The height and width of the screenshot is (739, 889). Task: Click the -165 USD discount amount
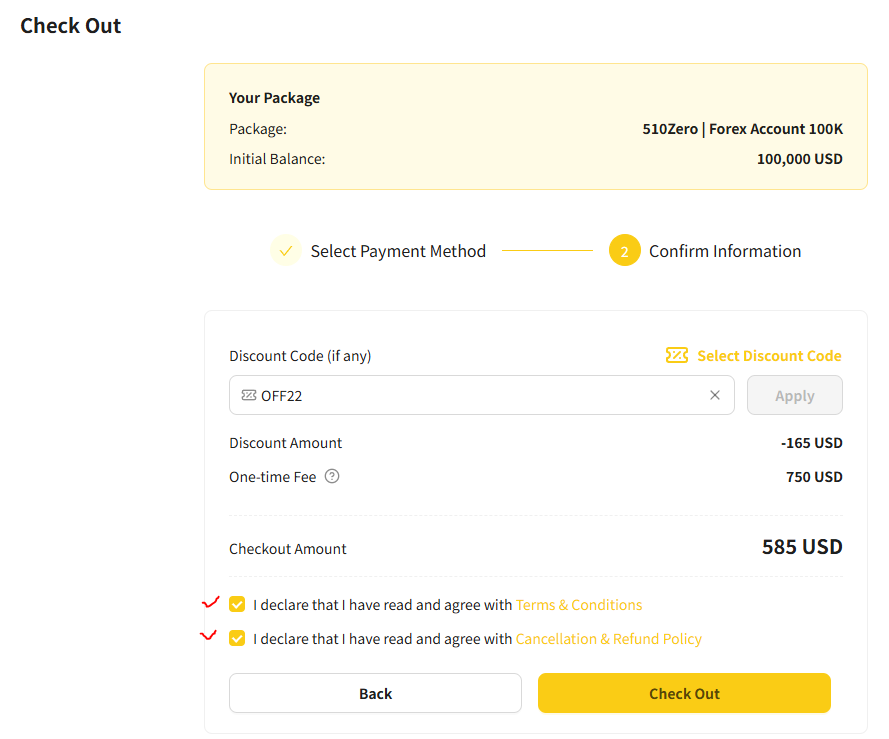(811, 443)
